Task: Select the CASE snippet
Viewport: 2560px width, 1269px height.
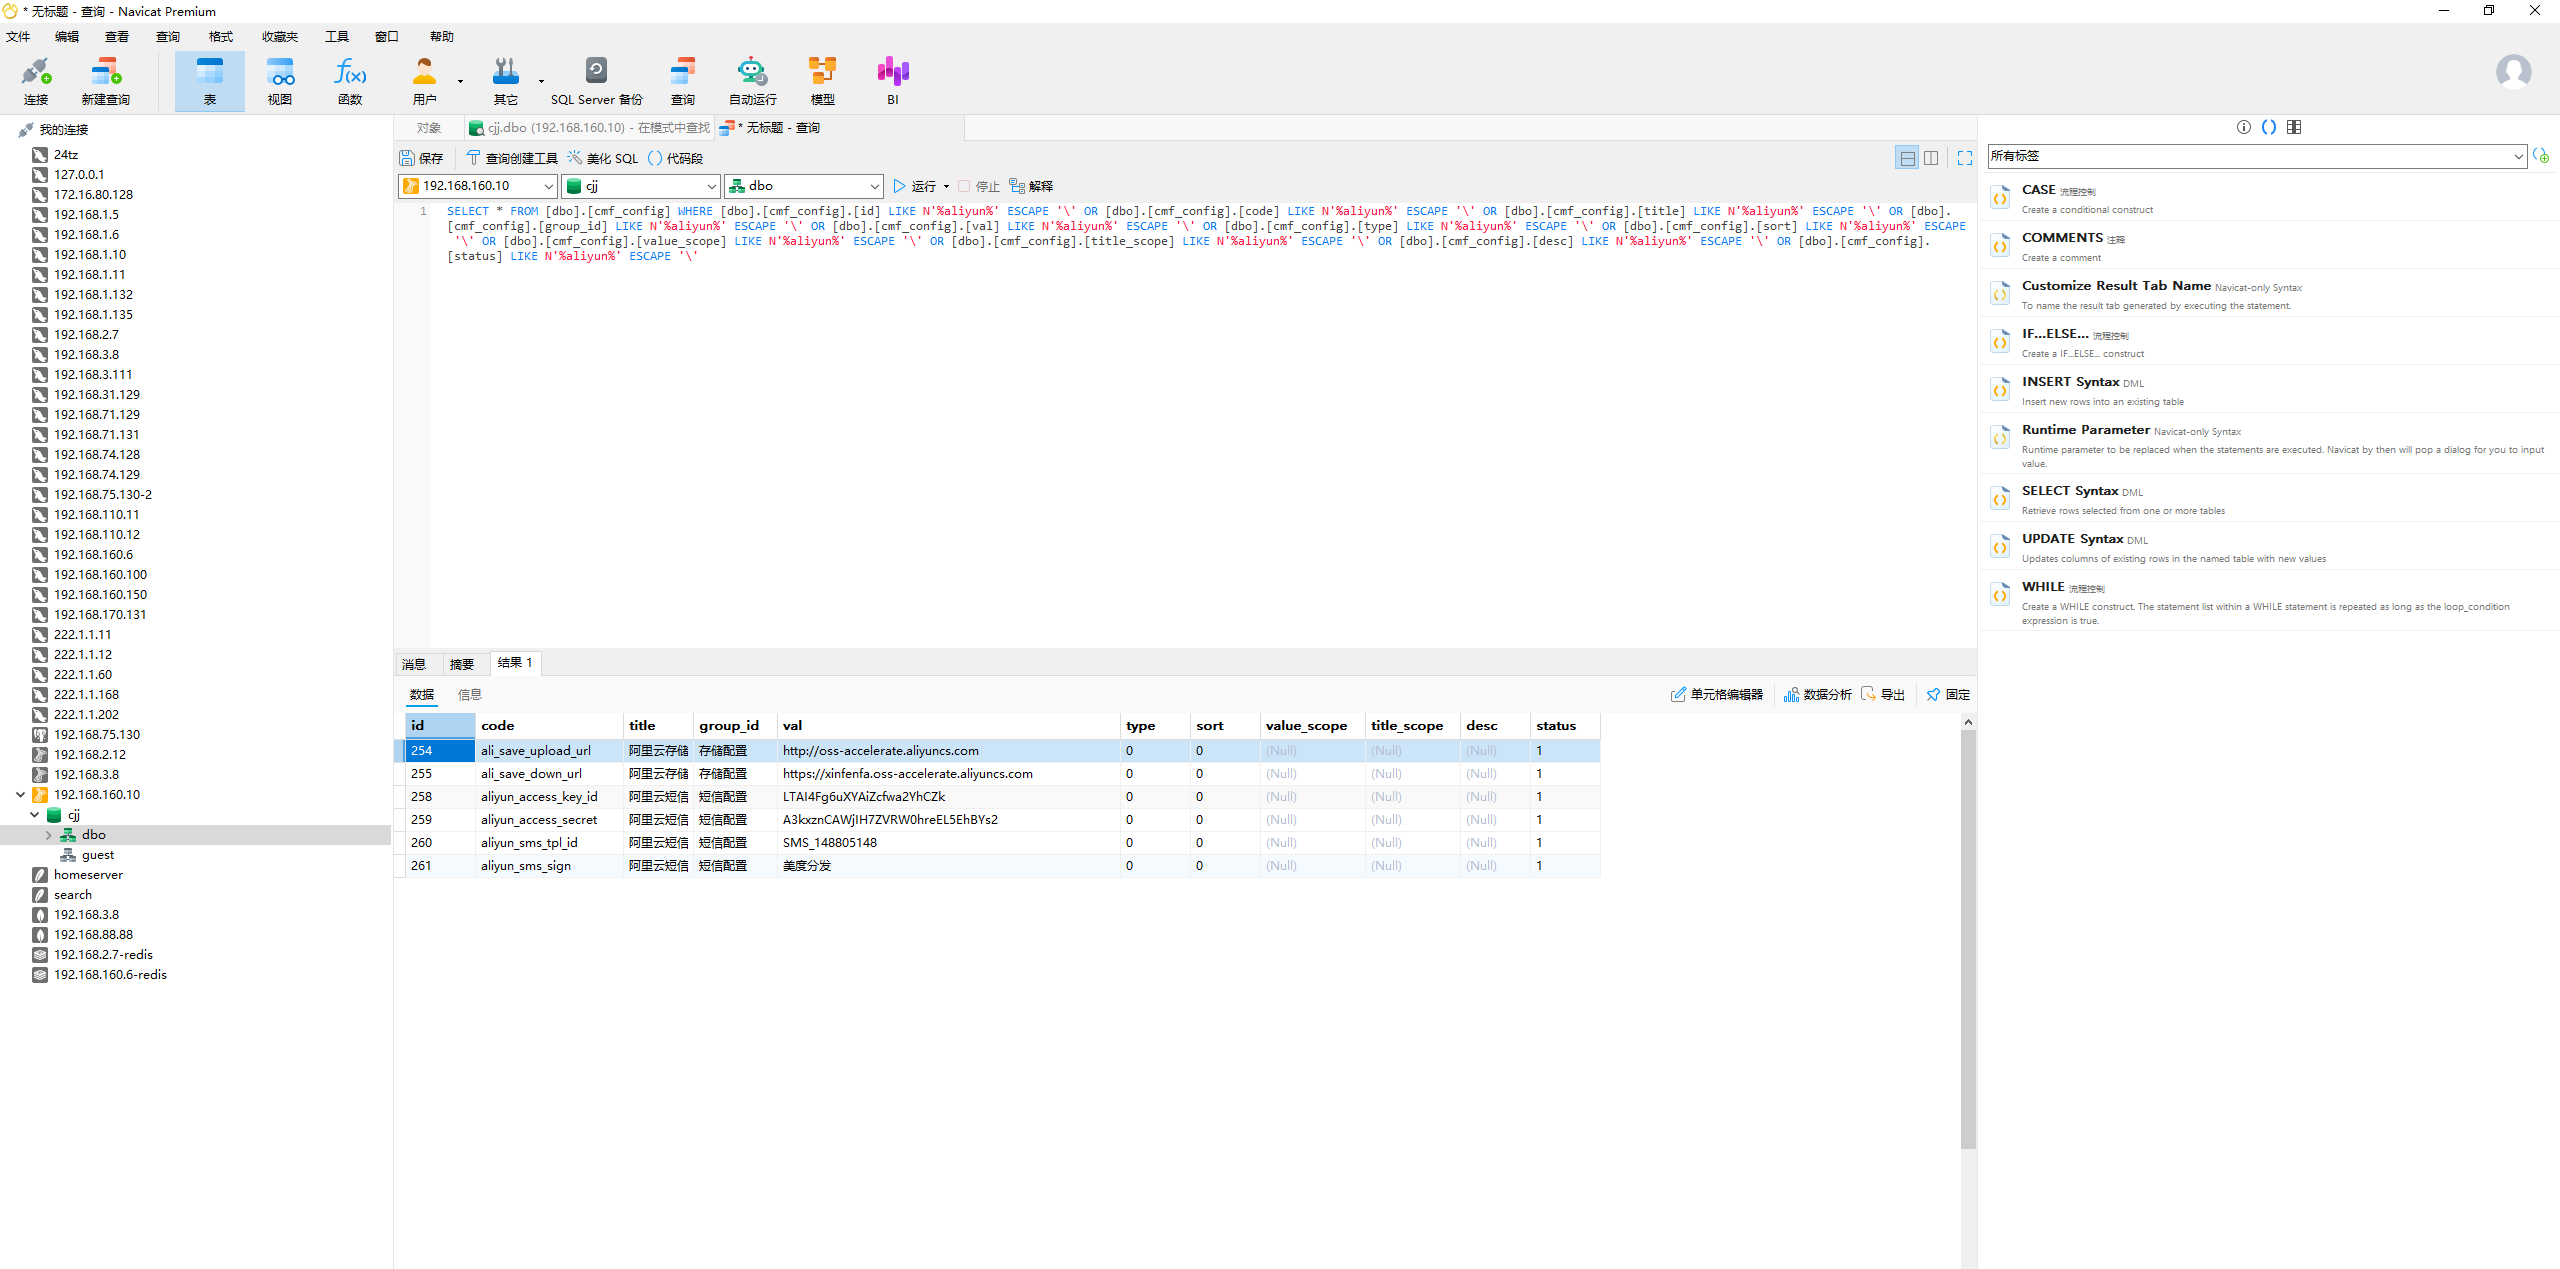Action: click(x=2269, y=197)
